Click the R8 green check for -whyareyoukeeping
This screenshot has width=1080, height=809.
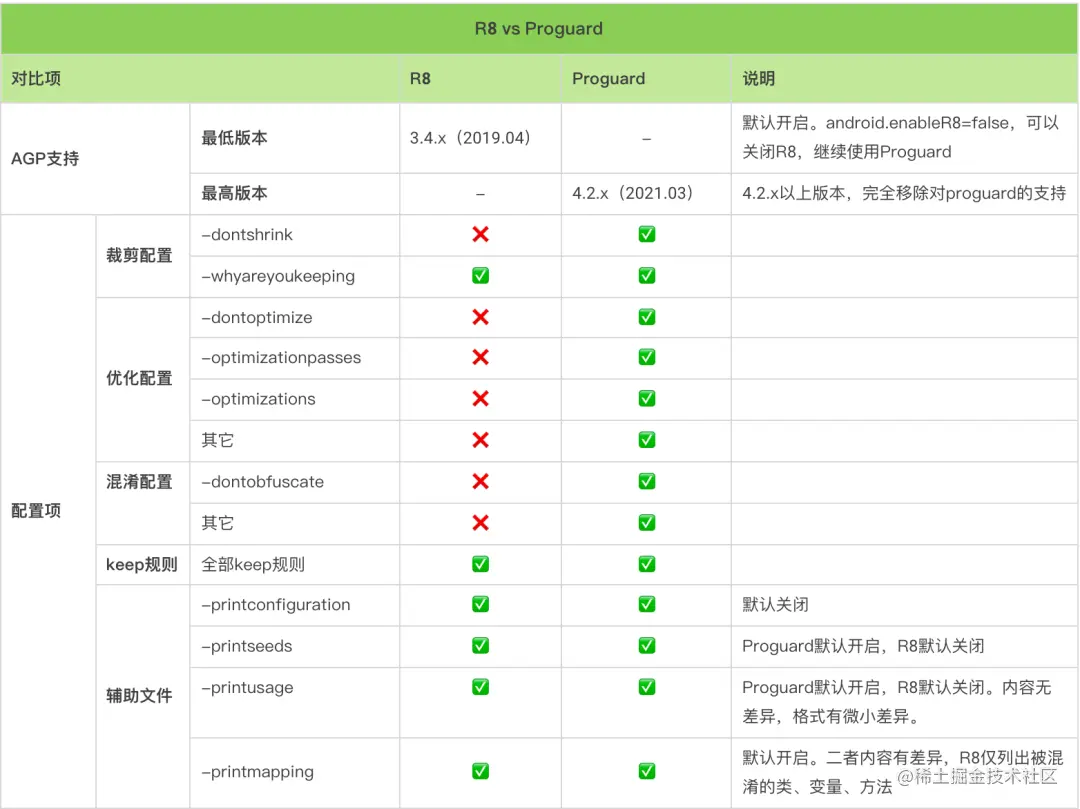click(481, 275)
